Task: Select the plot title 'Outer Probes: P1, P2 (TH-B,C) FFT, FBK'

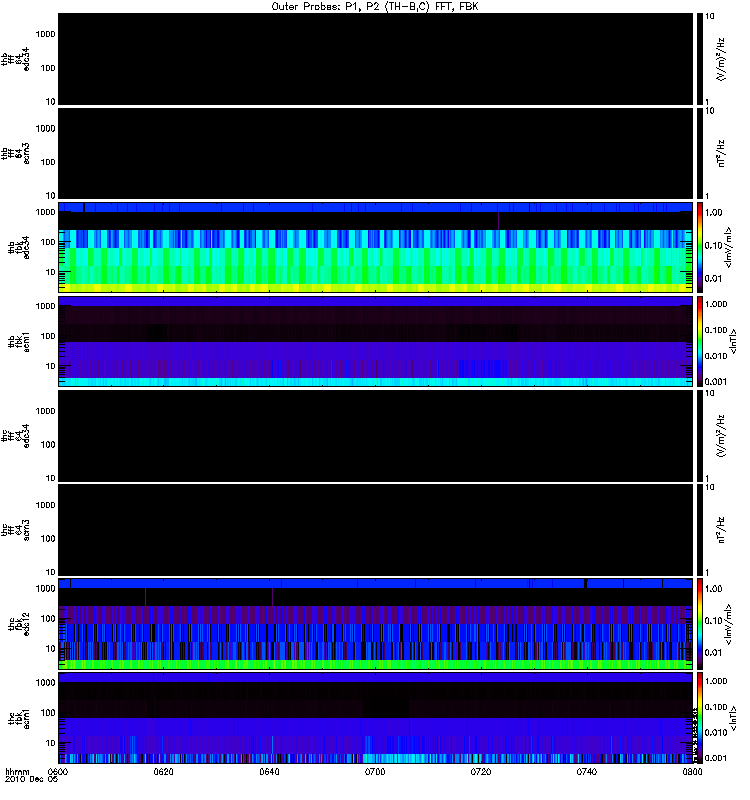Action: tap(375, 7)
